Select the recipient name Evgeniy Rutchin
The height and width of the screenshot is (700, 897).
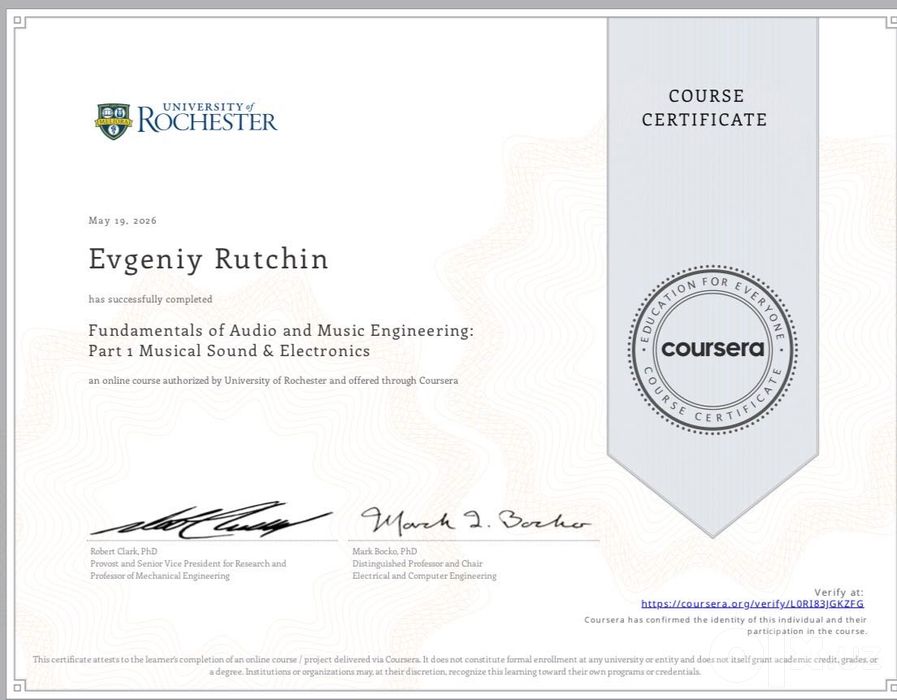pos(209,259)
